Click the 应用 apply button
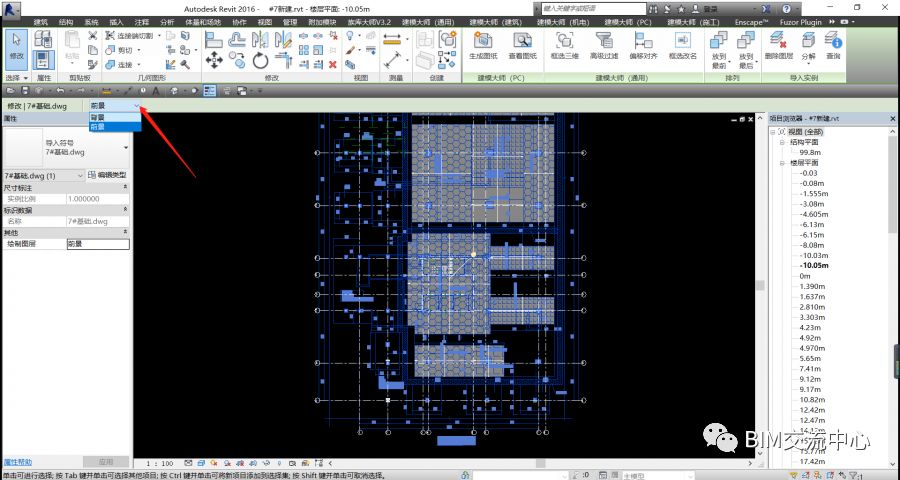This screenshot has width=900, height=480. click(x=106, y=462)
